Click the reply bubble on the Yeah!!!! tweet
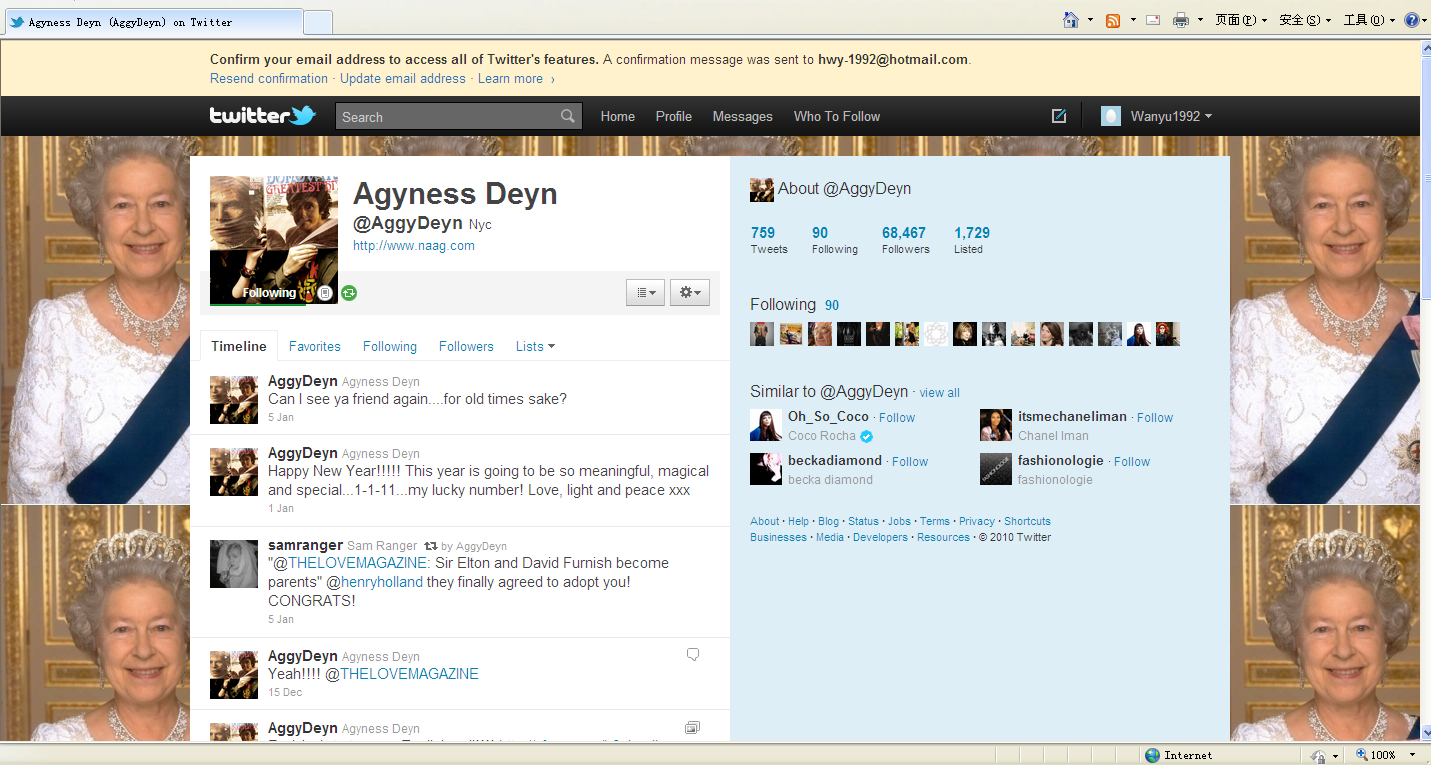The width and height of the screenshot is (1431, 765). coord(693,655)
